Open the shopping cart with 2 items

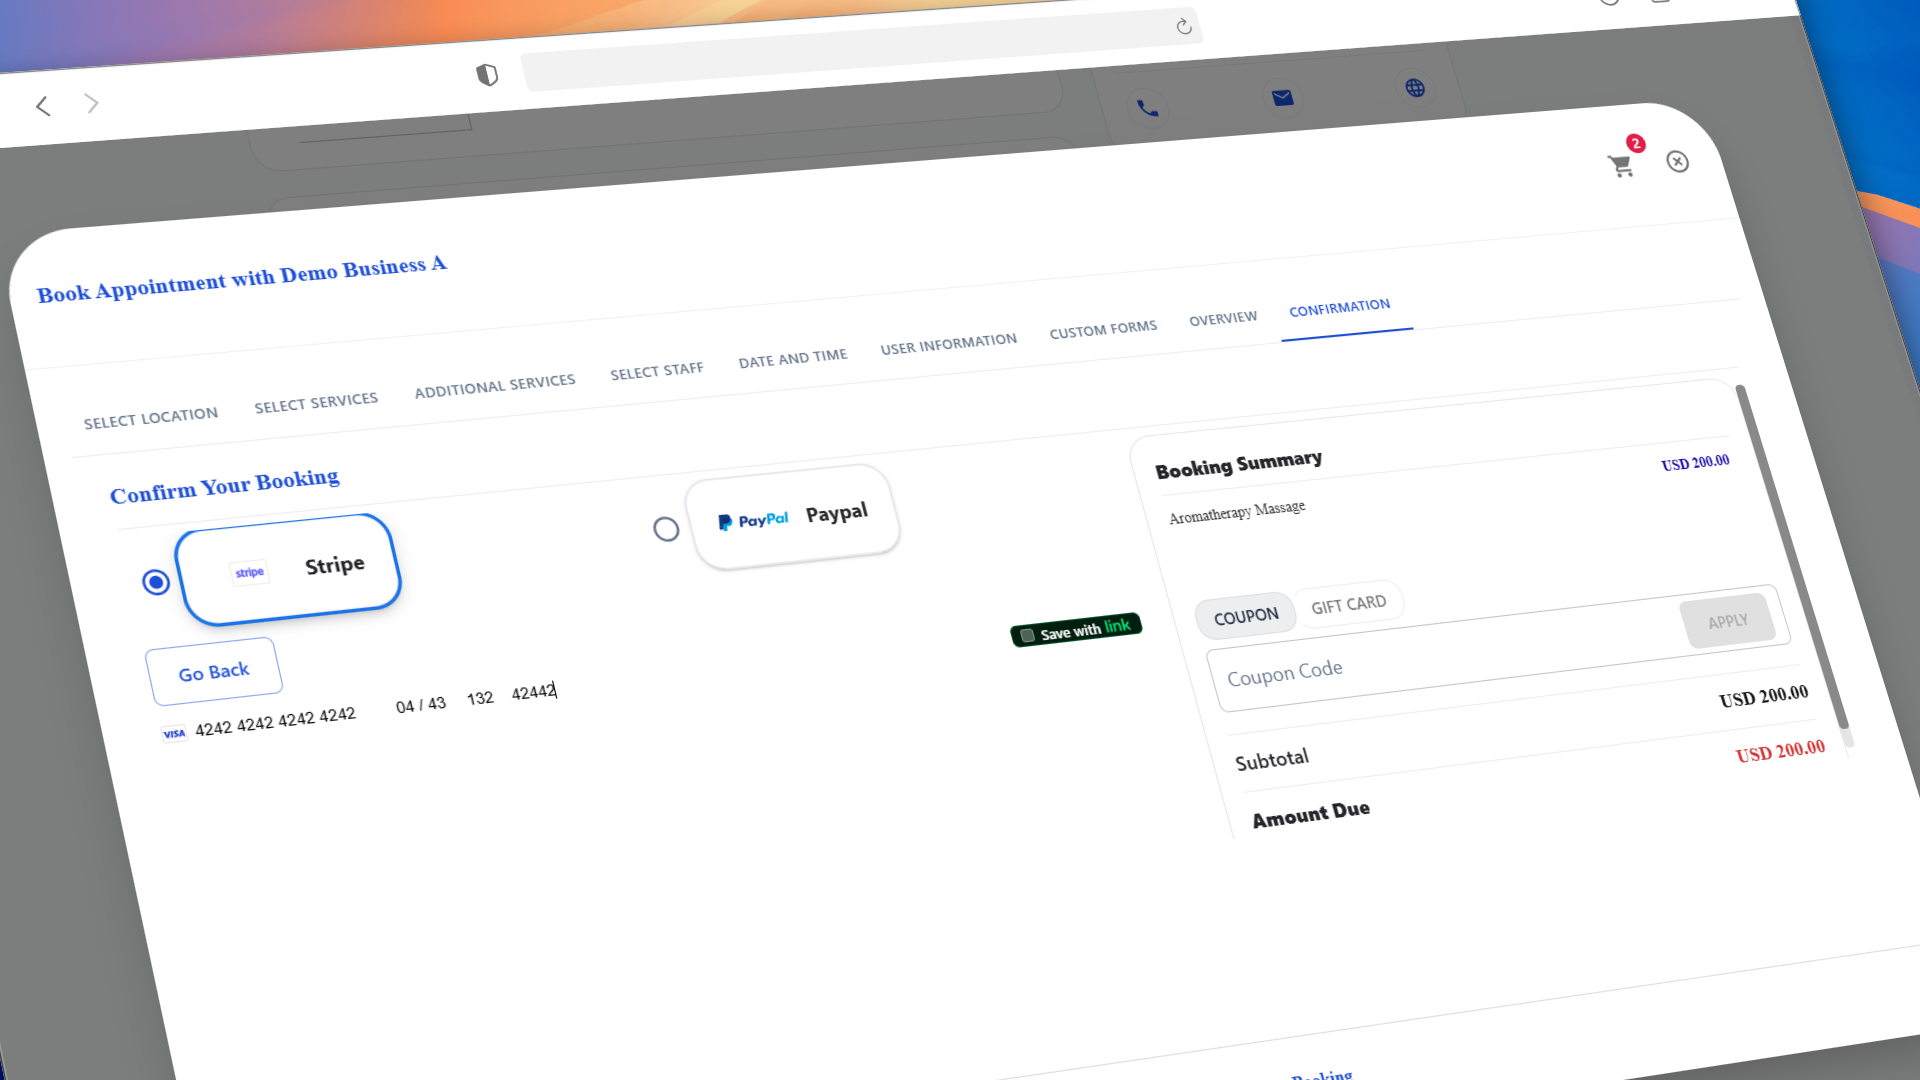[x=1621, y=166]
